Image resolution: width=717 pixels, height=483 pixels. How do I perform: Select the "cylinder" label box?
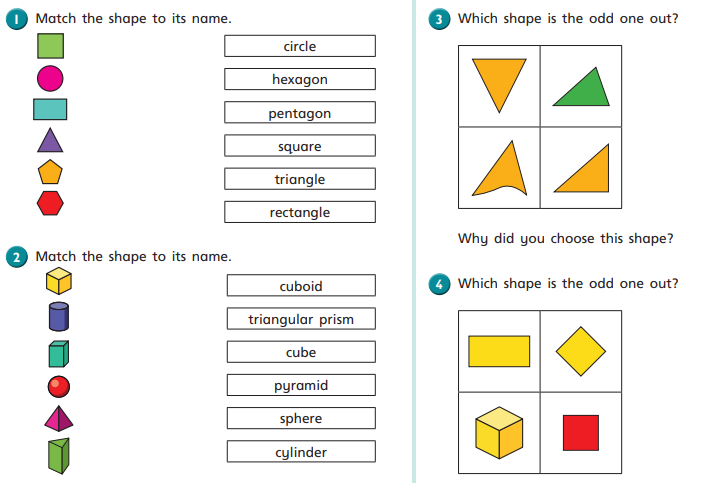301,452
